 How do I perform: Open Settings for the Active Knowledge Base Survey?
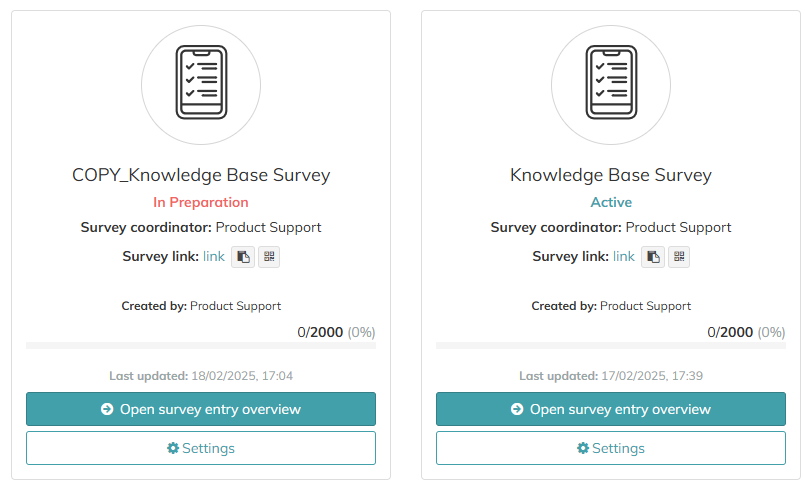611,448
